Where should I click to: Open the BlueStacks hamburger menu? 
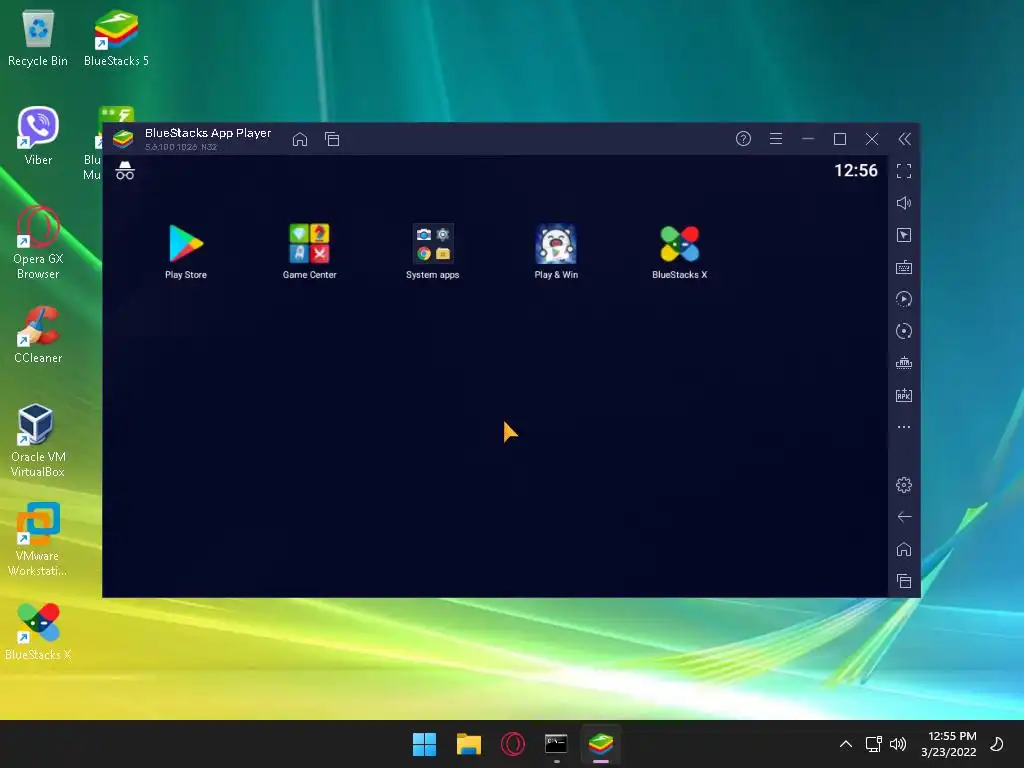(x=776, y=138)
